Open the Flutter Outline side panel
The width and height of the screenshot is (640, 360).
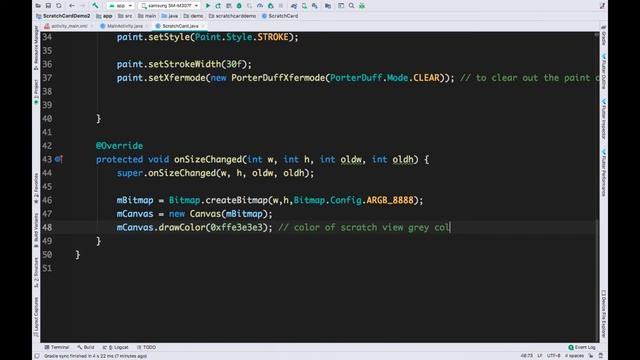(x=604, y=71)
